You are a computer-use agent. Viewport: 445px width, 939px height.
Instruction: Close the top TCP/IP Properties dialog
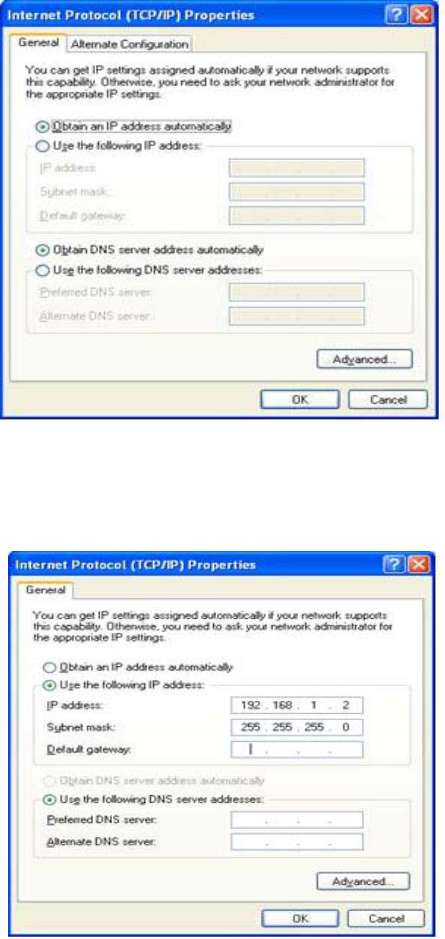pyautogui.click(x=421, y=15)
